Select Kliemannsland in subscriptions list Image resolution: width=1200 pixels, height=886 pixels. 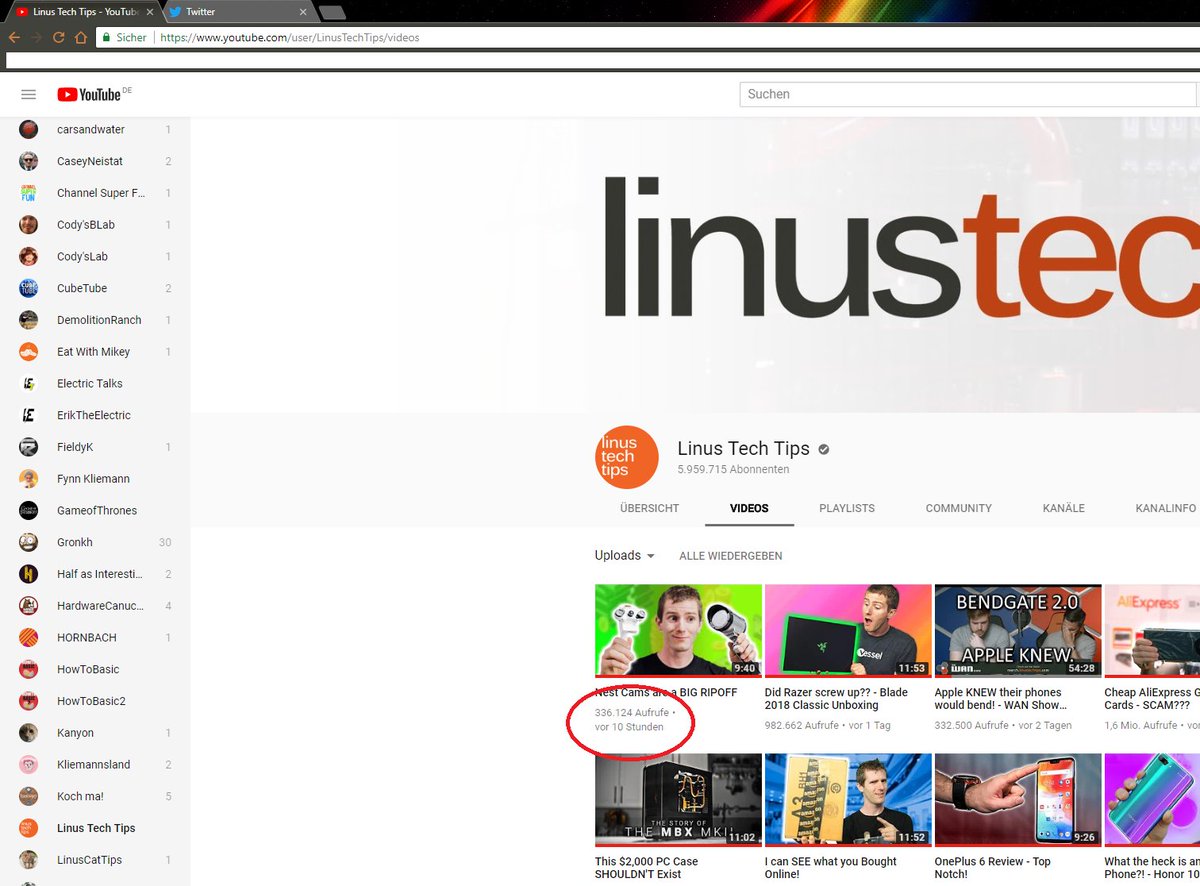pyautogui.click(x=95, y=765)
